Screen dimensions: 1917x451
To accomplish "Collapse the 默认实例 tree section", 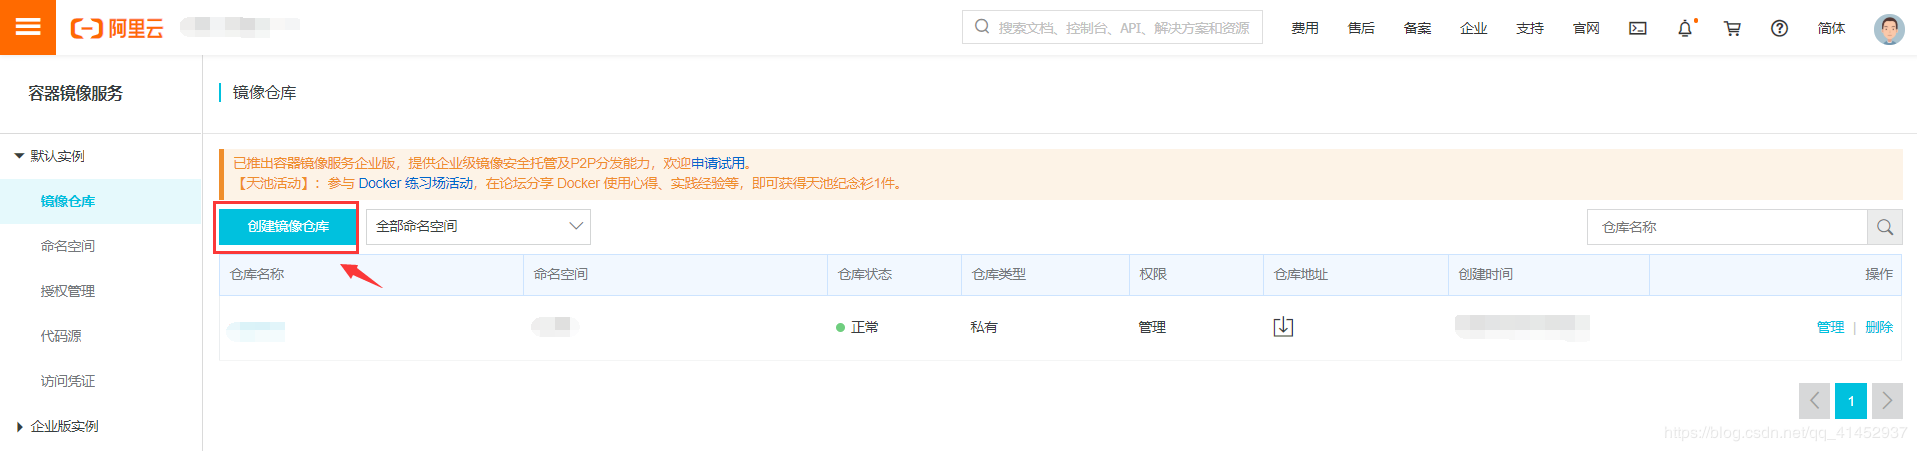I will pos(19,156).
